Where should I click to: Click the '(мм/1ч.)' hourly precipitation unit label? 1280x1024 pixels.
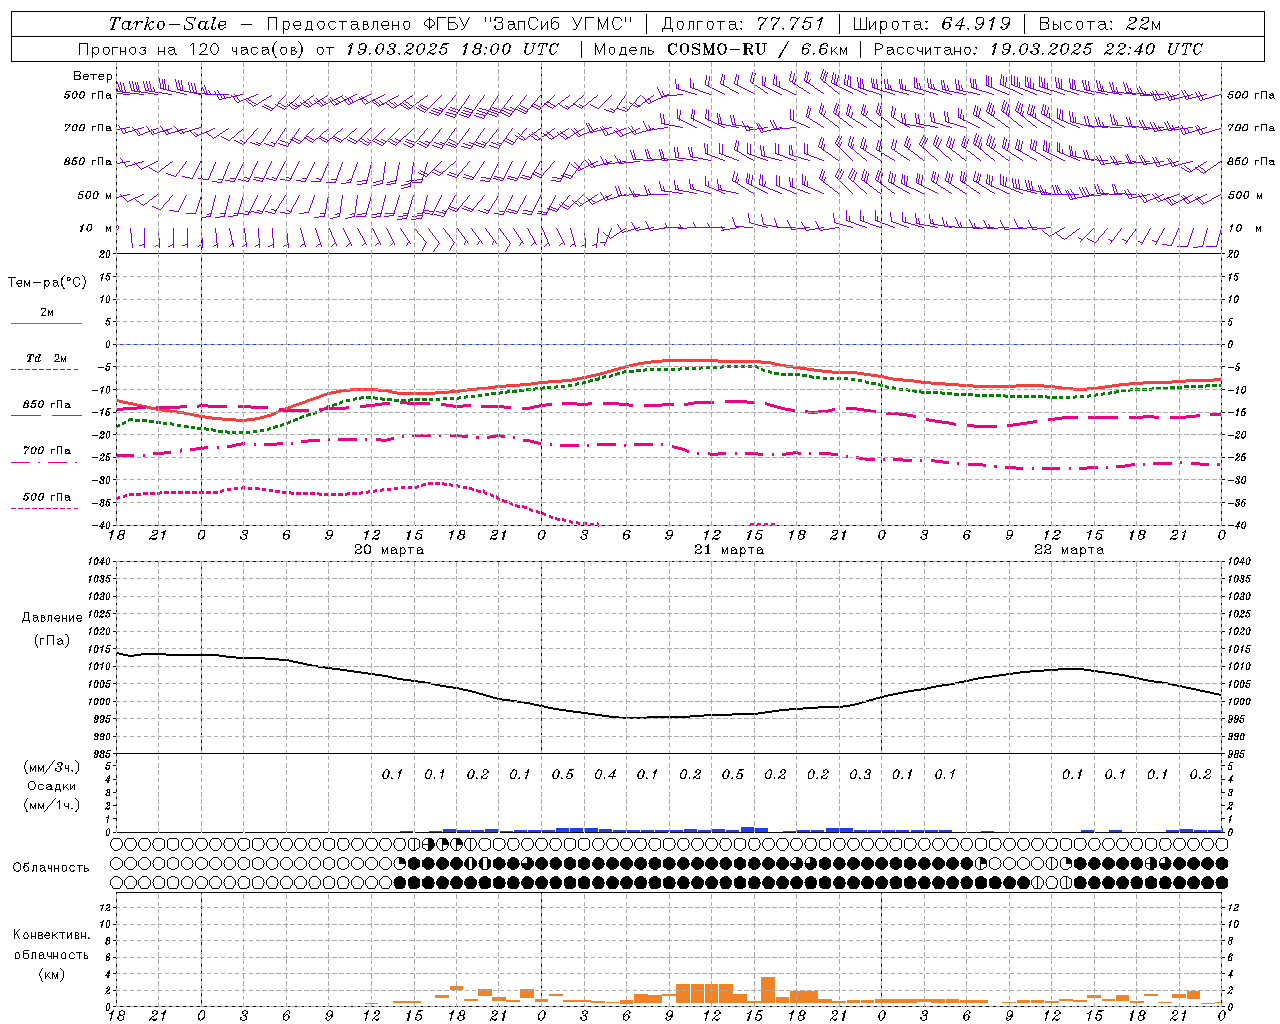52,805
